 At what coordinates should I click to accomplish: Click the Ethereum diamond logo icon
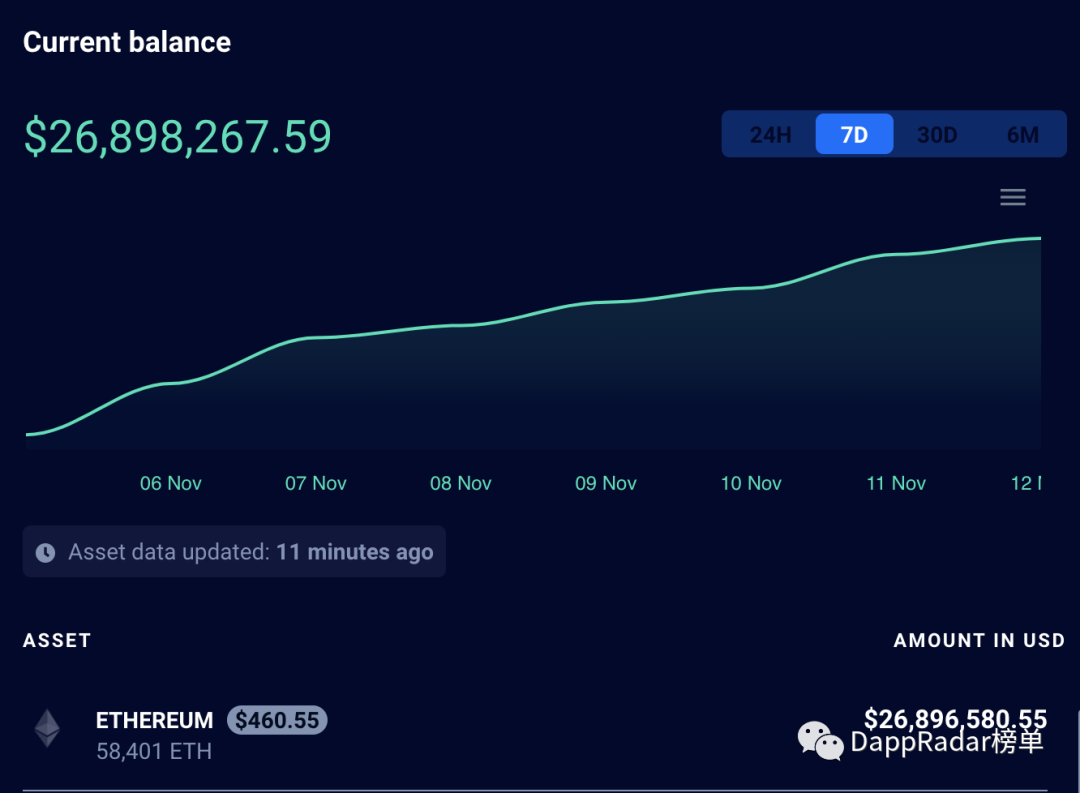[47, 729]
